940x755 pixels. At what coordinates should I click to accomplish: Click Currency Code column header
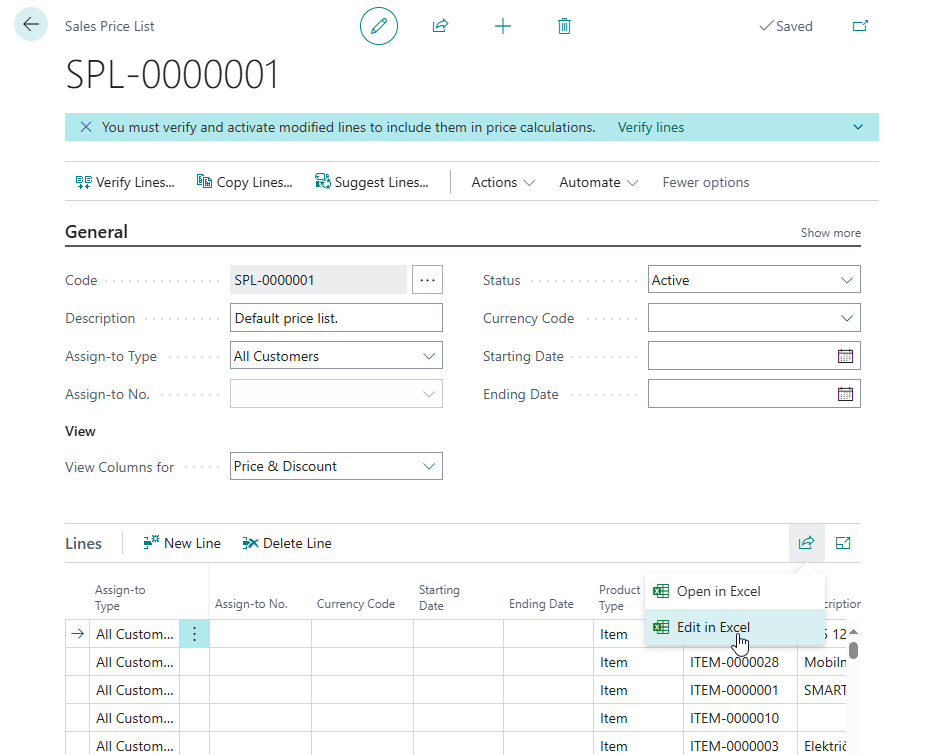pyautogui.click(x=355, y=604)
